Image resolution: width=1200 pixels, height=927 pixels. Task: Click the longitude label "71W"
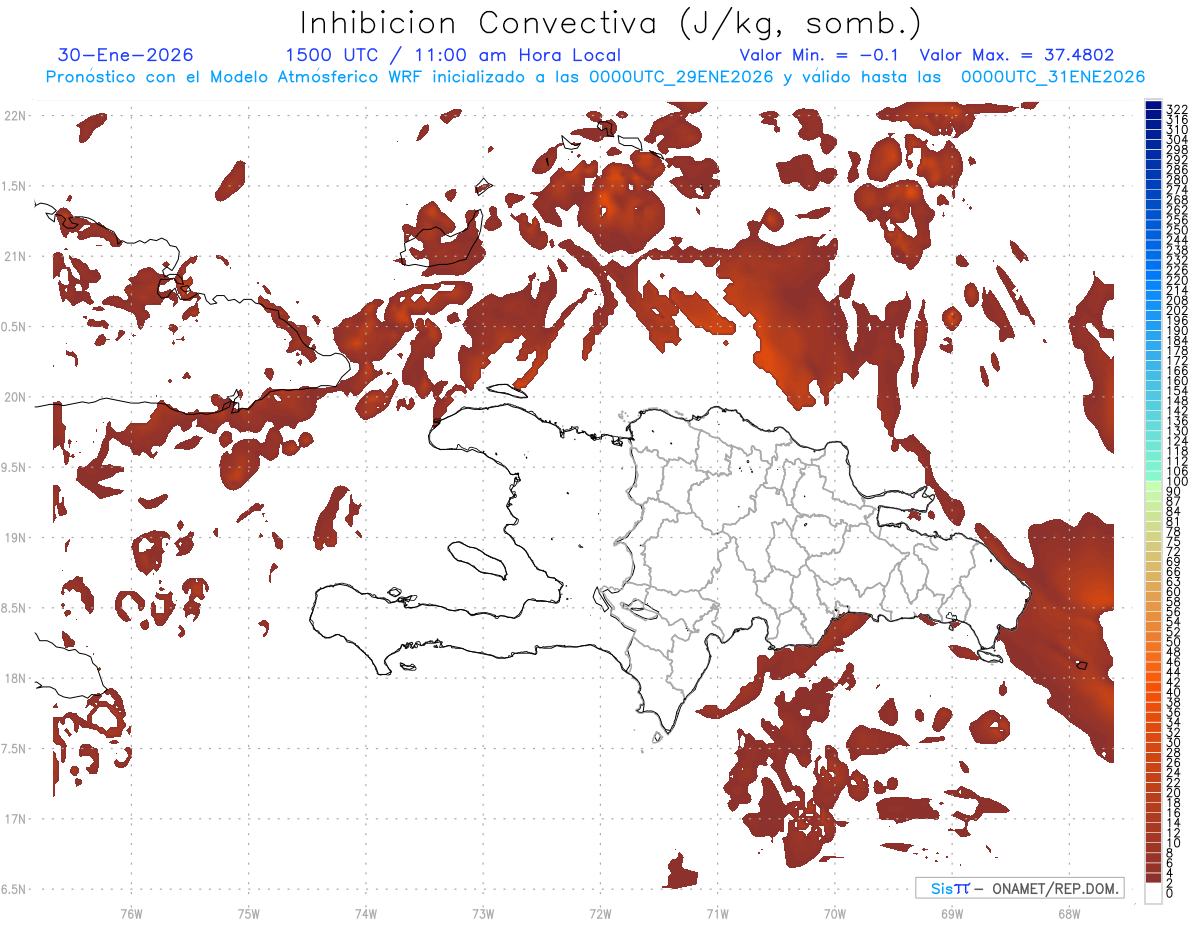tap(717, 913)
